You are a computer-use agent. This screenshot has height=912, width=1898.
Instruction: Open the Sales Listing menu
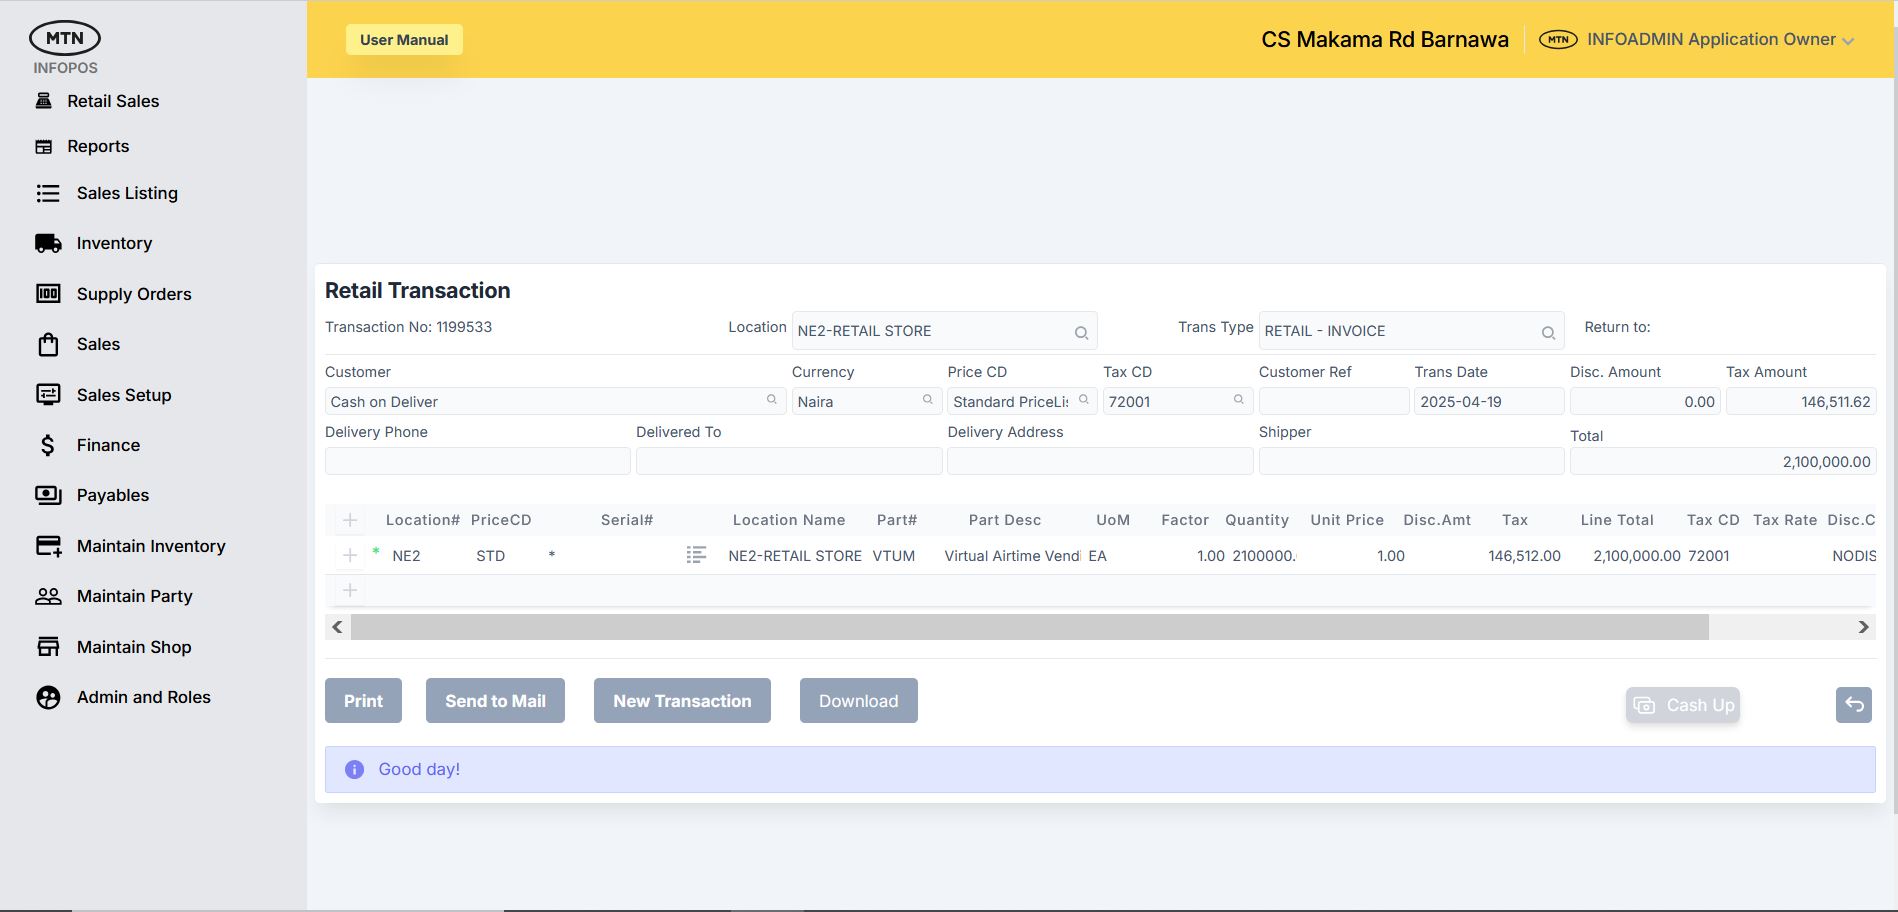127,193
